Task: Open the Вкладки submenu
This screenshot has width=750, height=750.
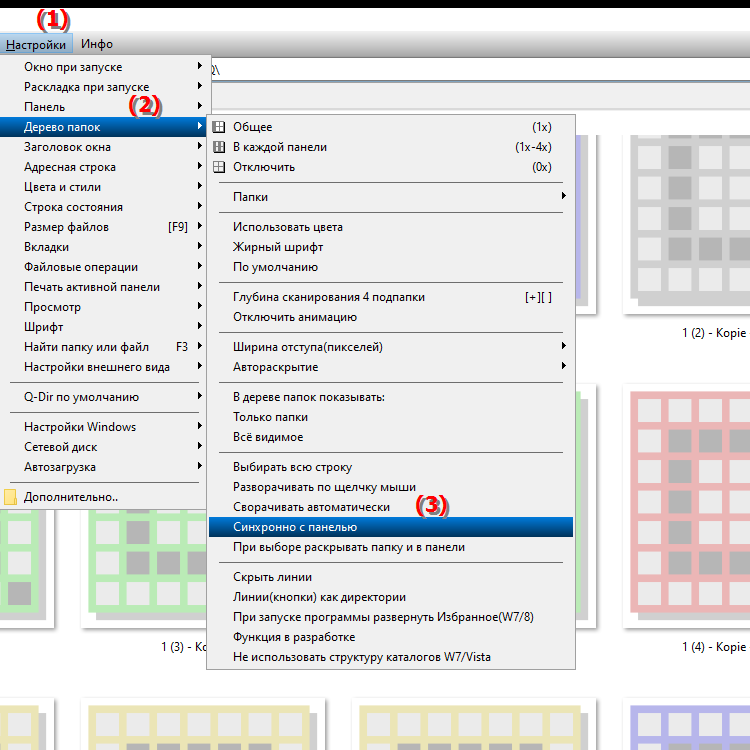Action: (103, 247)
